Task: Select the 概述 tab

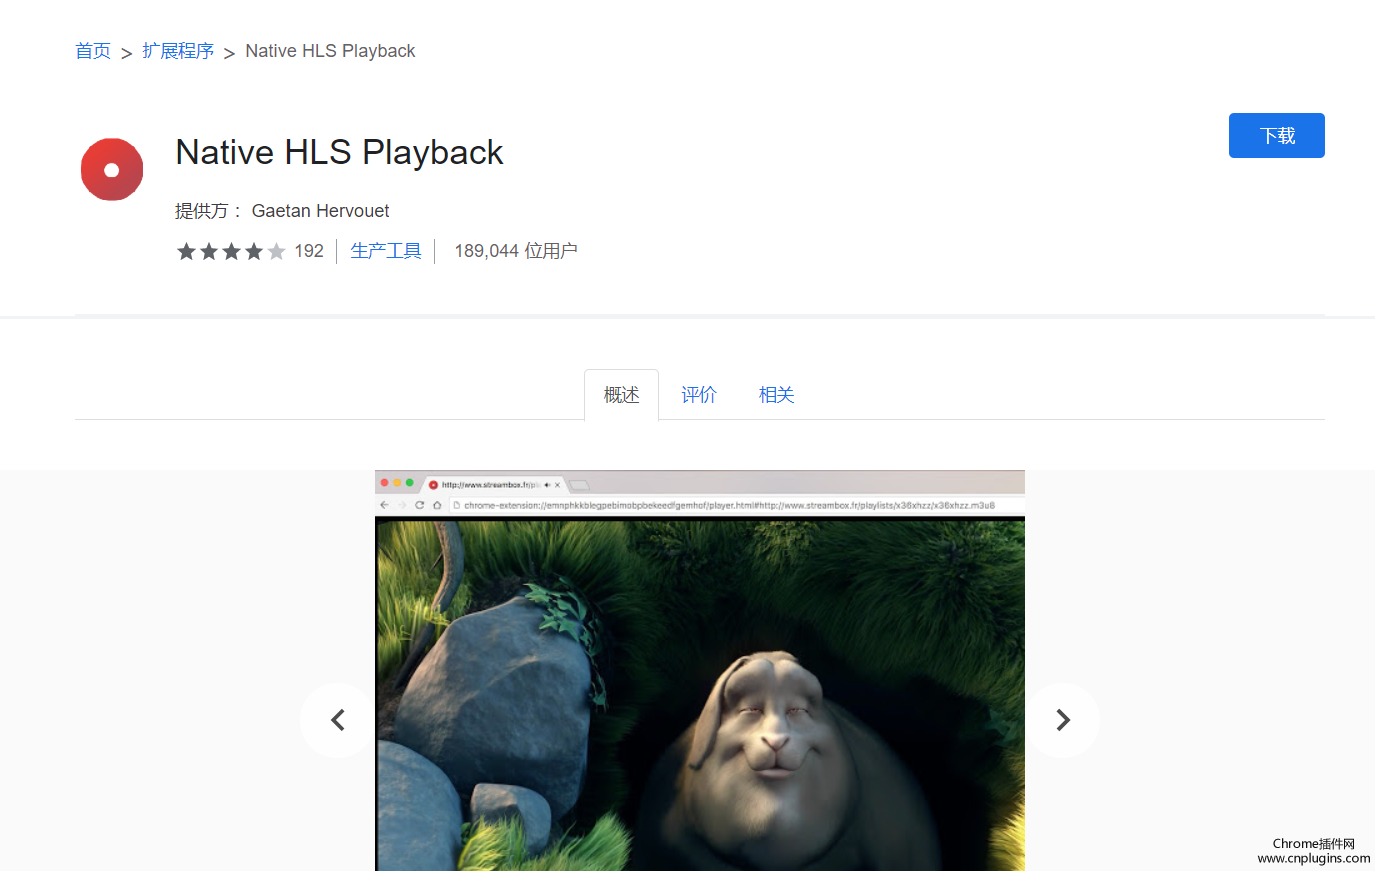Action: [621, 395]
